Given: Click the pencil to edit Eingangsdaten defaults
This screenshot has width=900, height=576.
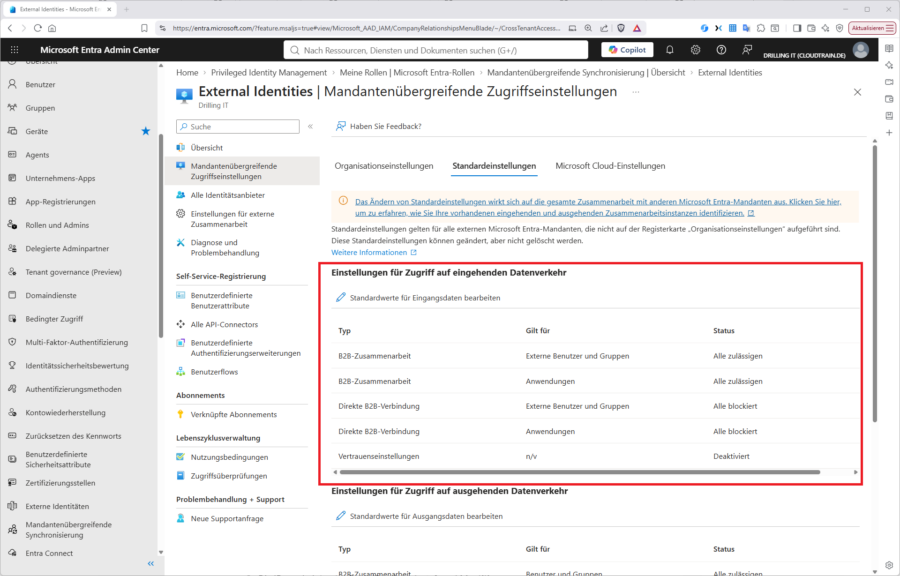Looking at the screenshot, I should tap(340, 297).
